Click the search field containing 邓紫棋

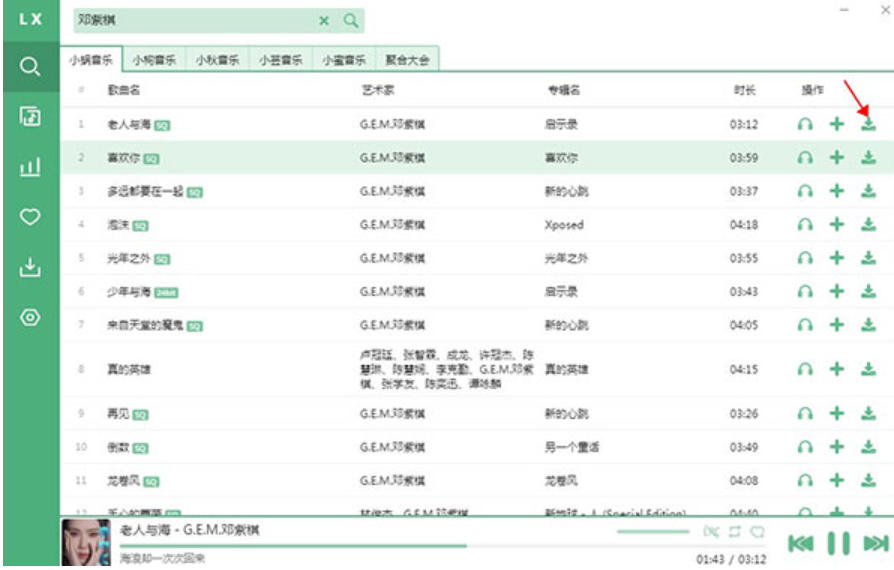(x=190, y=20)
